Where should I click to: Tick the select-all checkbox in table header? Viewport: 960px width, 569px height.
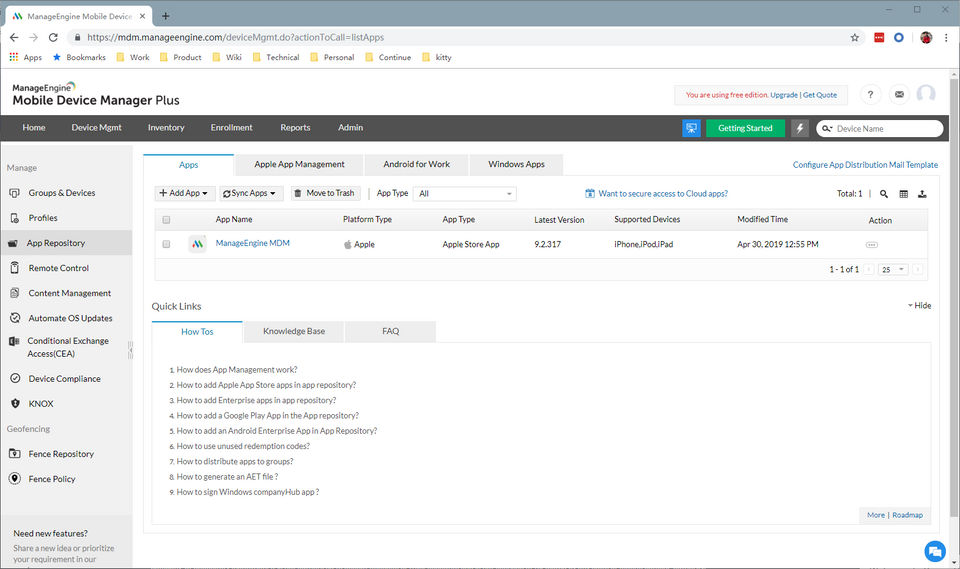pos(166,220)
